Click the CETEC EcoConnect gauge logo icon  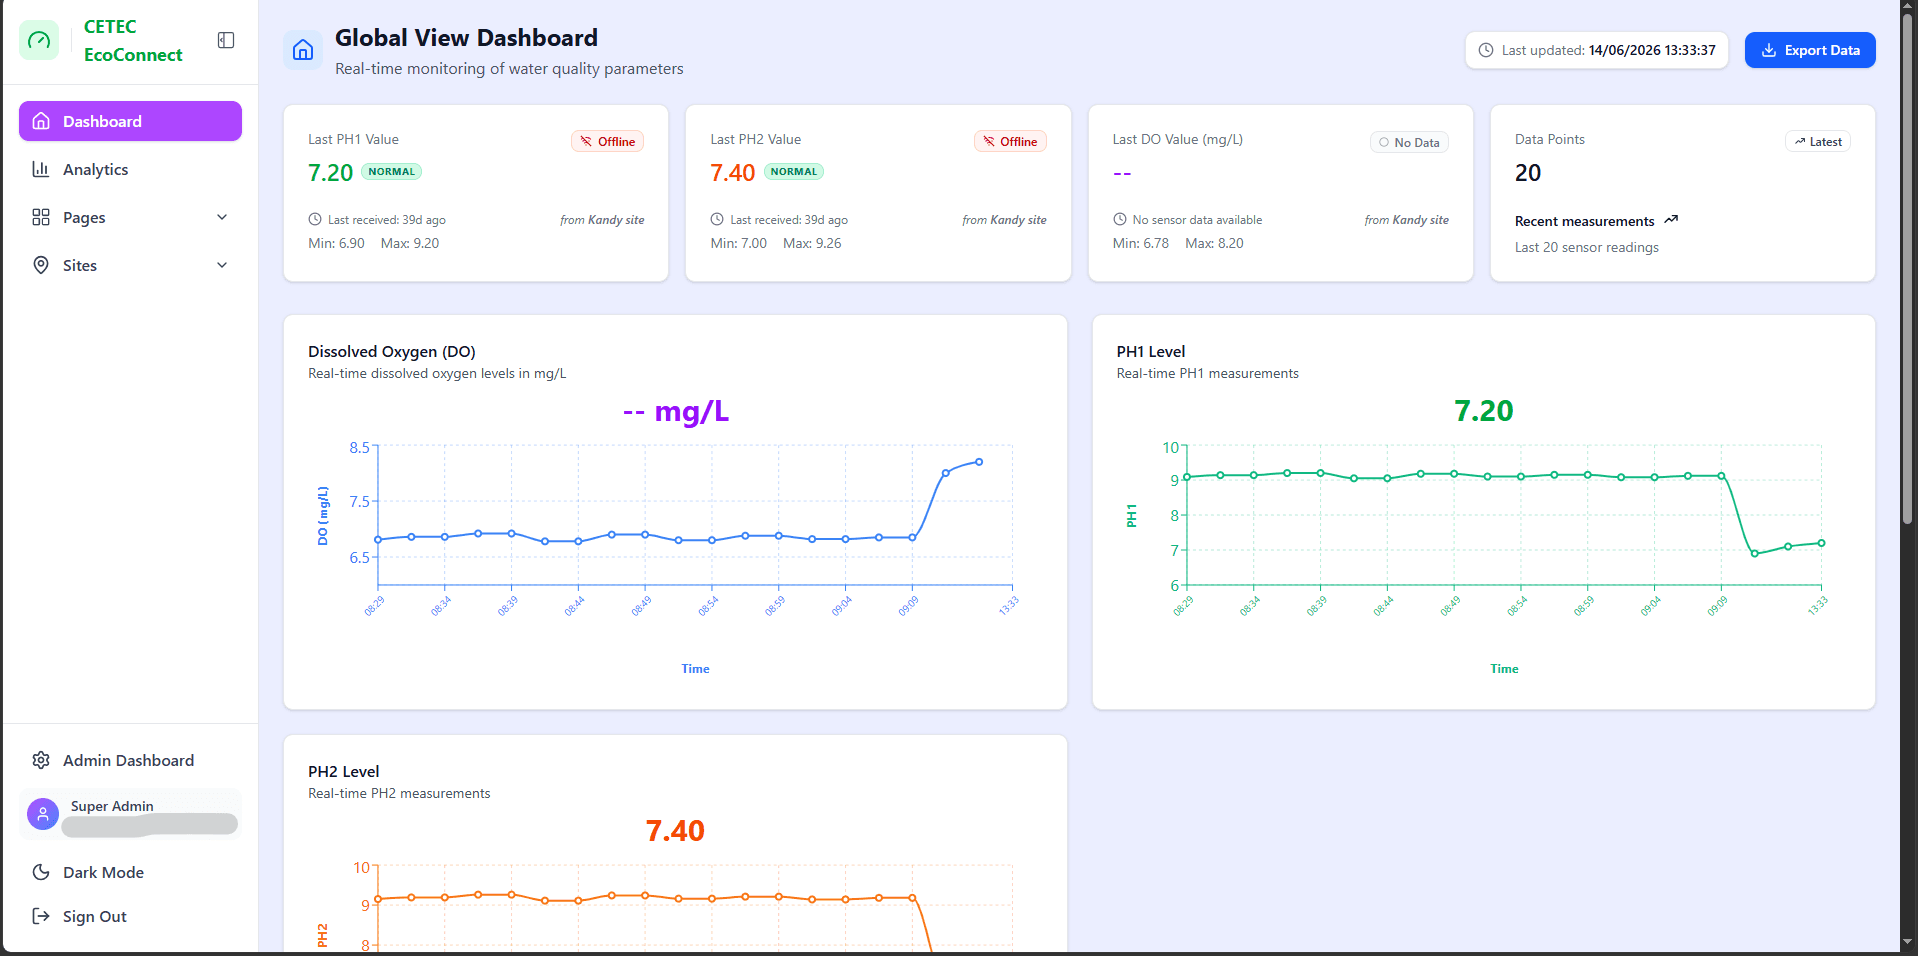click(39, 40)
